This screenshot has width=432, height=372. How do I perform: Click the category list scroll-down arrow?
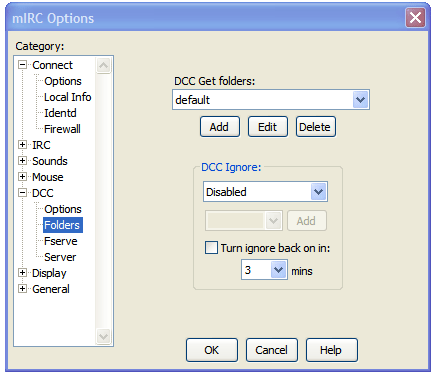pos(104,336)
